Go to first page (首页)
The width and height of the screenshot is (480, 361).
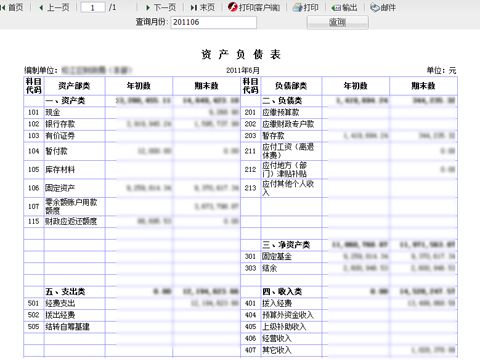pos(12,7)
